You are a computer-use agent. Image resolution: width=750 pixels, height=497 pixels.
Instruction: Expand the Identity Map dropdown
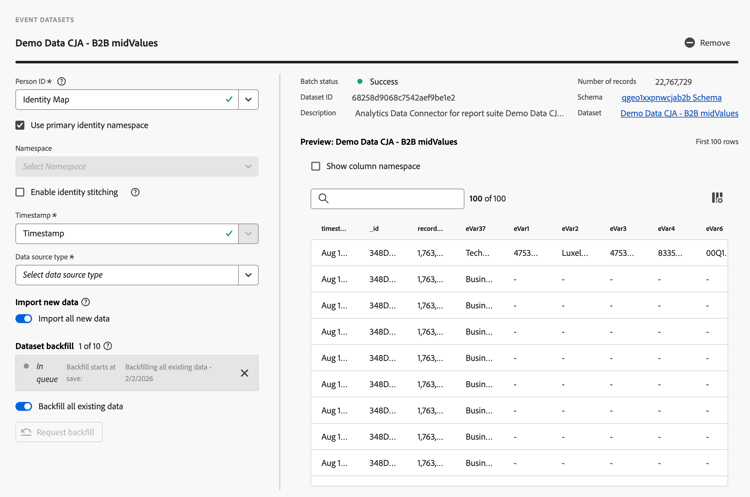pos(248,100)
